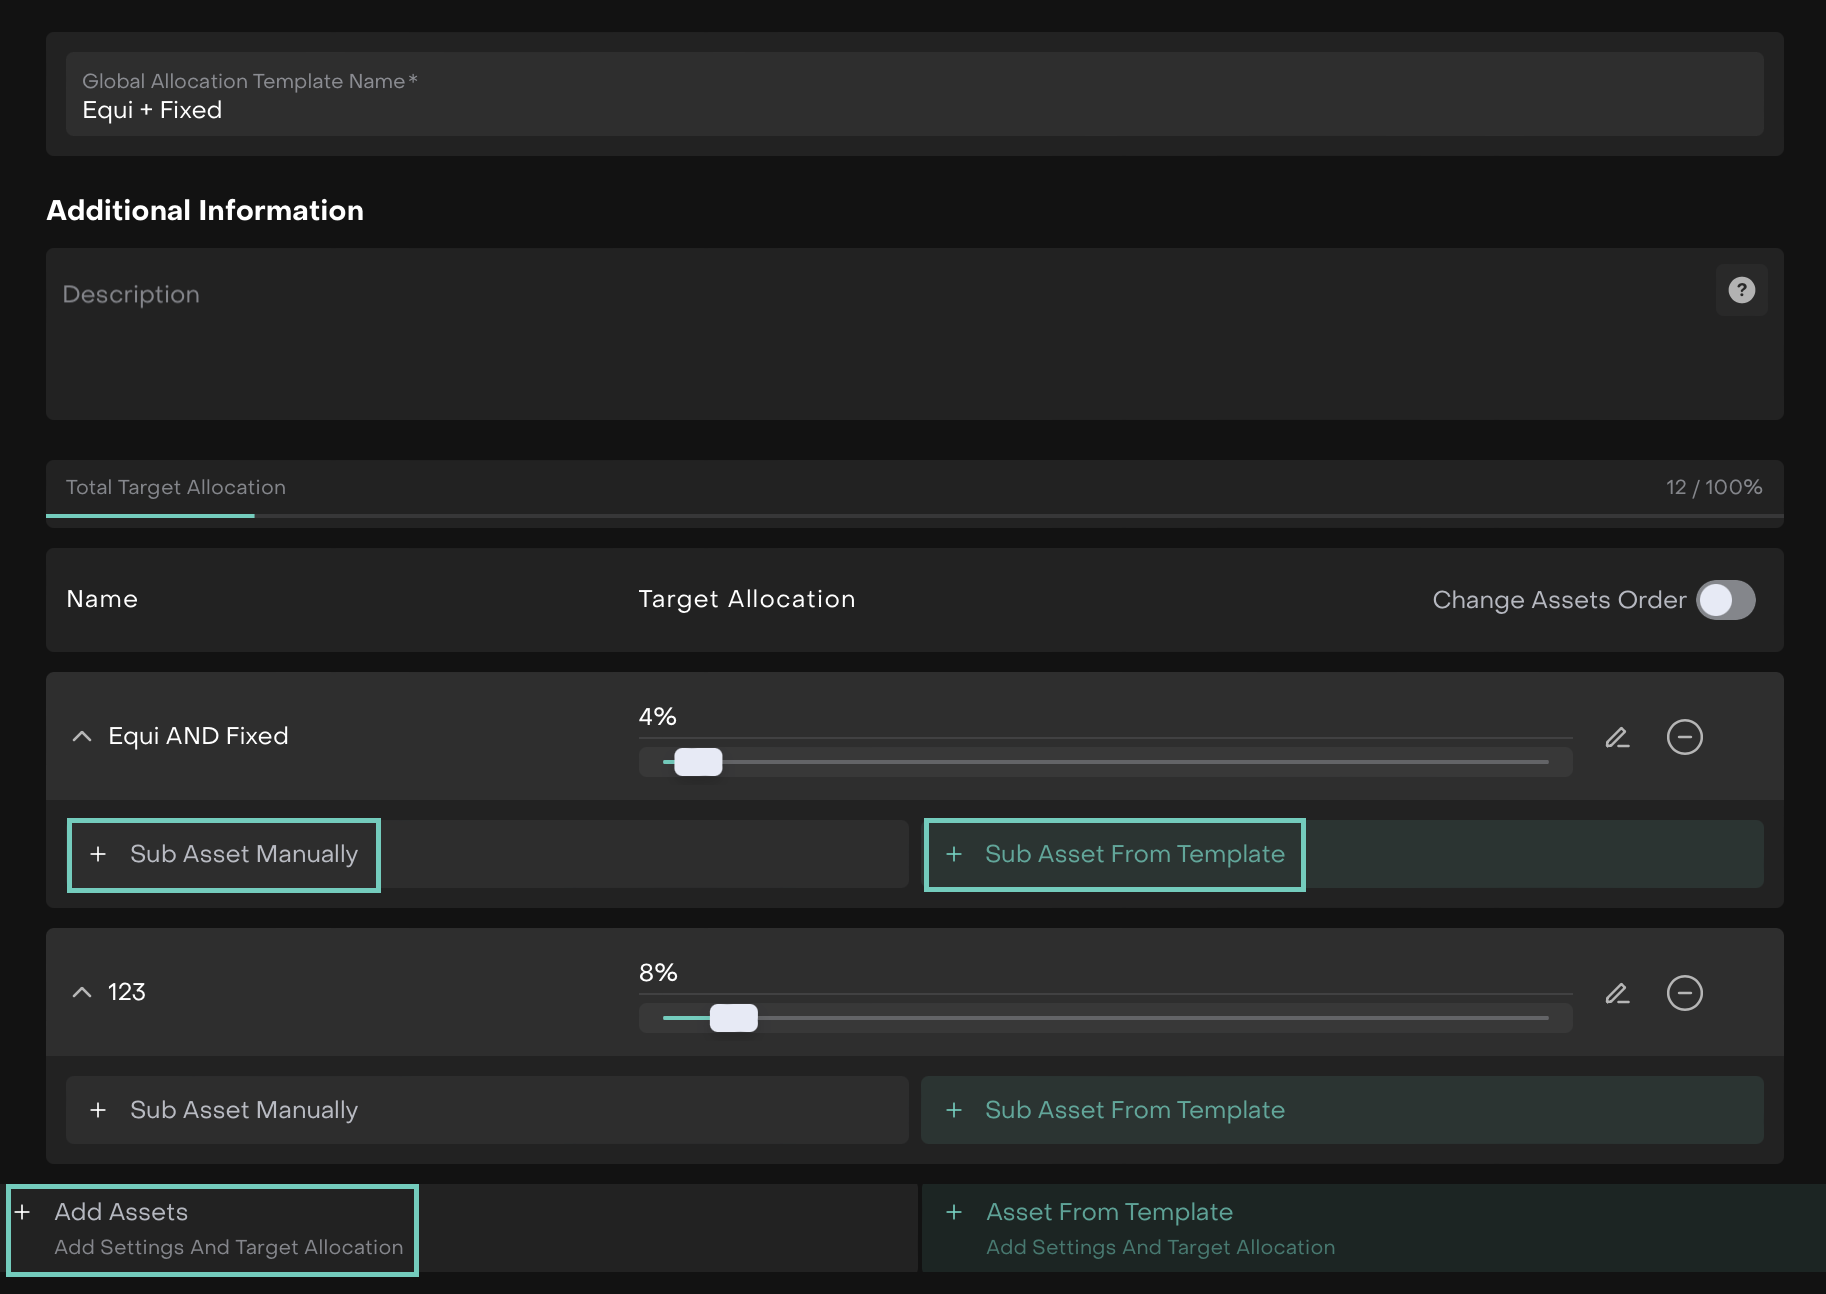
Task: Edit the Equi AND Fixed asset pencil icon
Action: point(1617,737)
